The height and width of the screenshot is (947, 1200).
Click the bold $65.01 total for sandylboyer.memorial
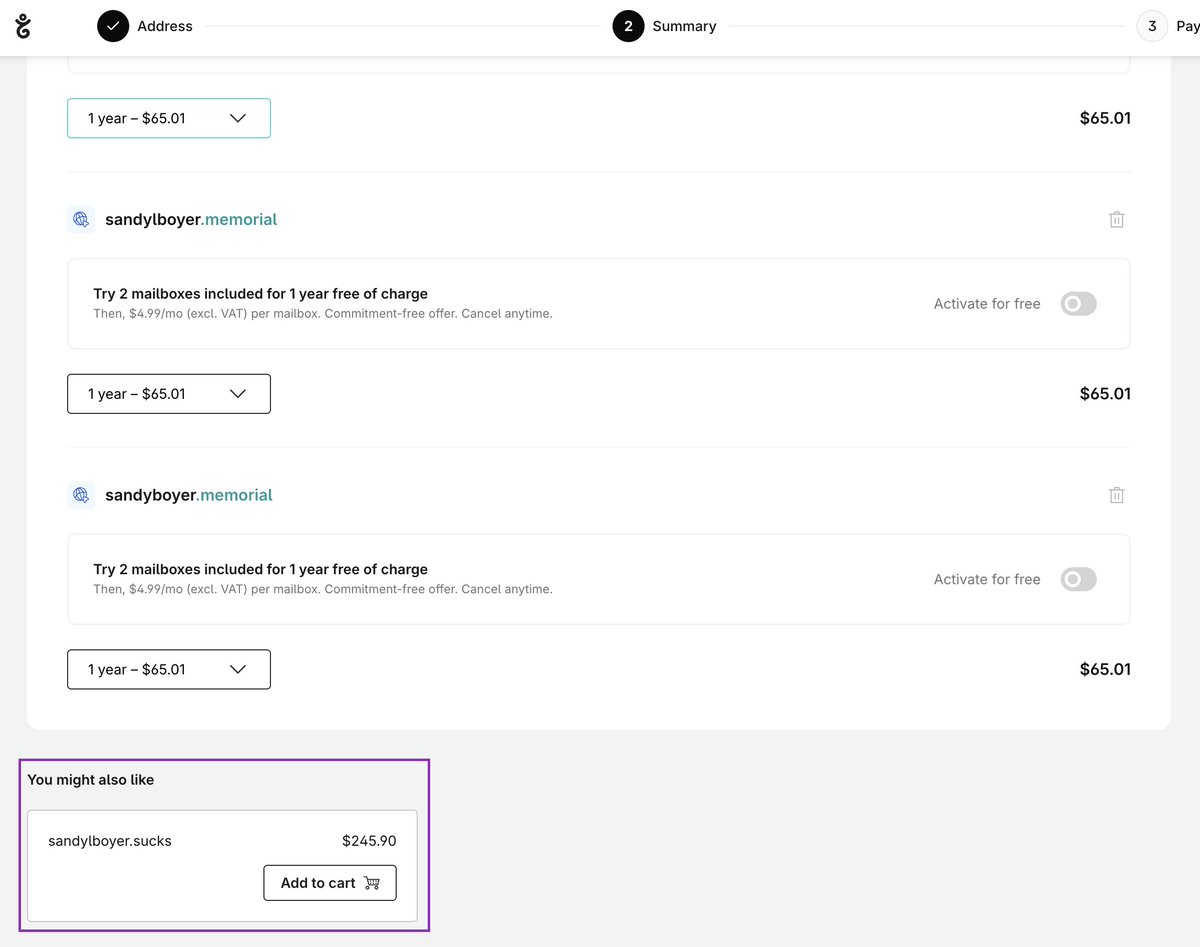click(1105, 394)
